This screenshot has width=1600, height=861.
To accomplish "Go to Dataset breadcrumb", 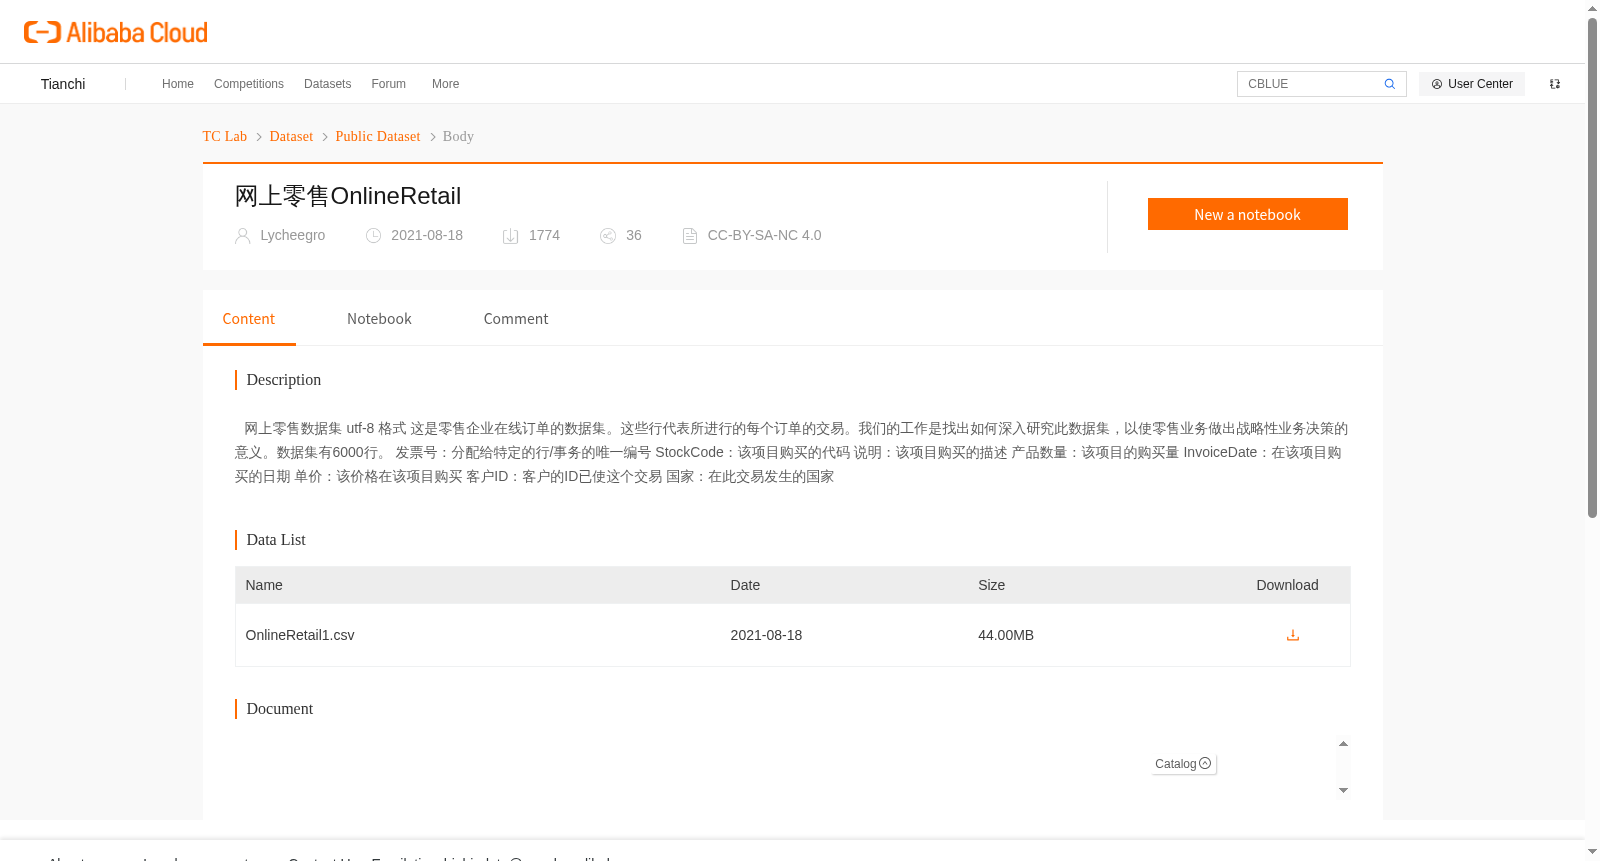I will coord(291,136).
